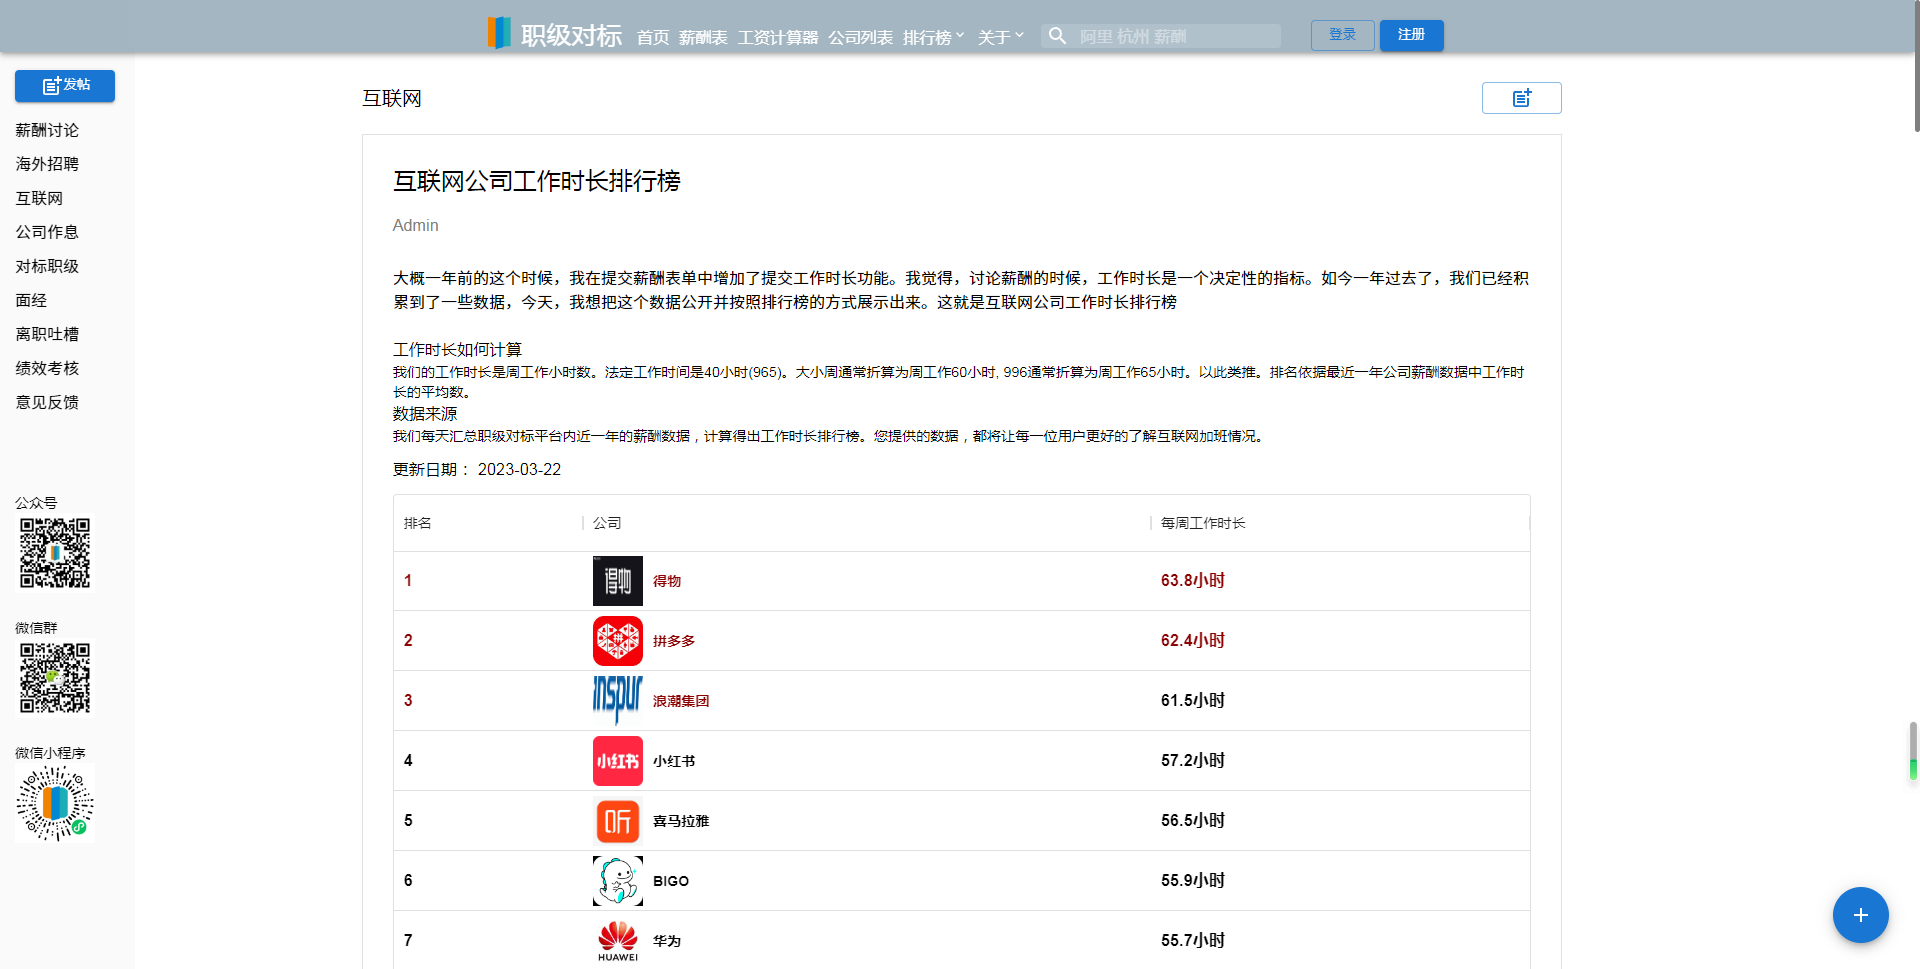The width and height of the screenshot is (1920, 969).
Task: Click the 登录 button
Action: (1342, 35)
